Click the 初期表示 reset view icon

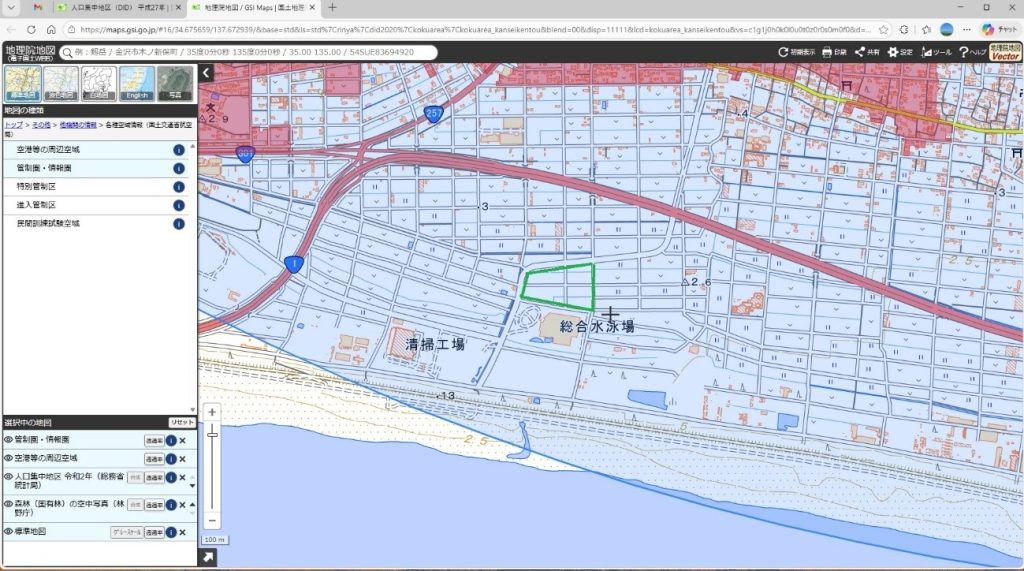coord(796,52)
